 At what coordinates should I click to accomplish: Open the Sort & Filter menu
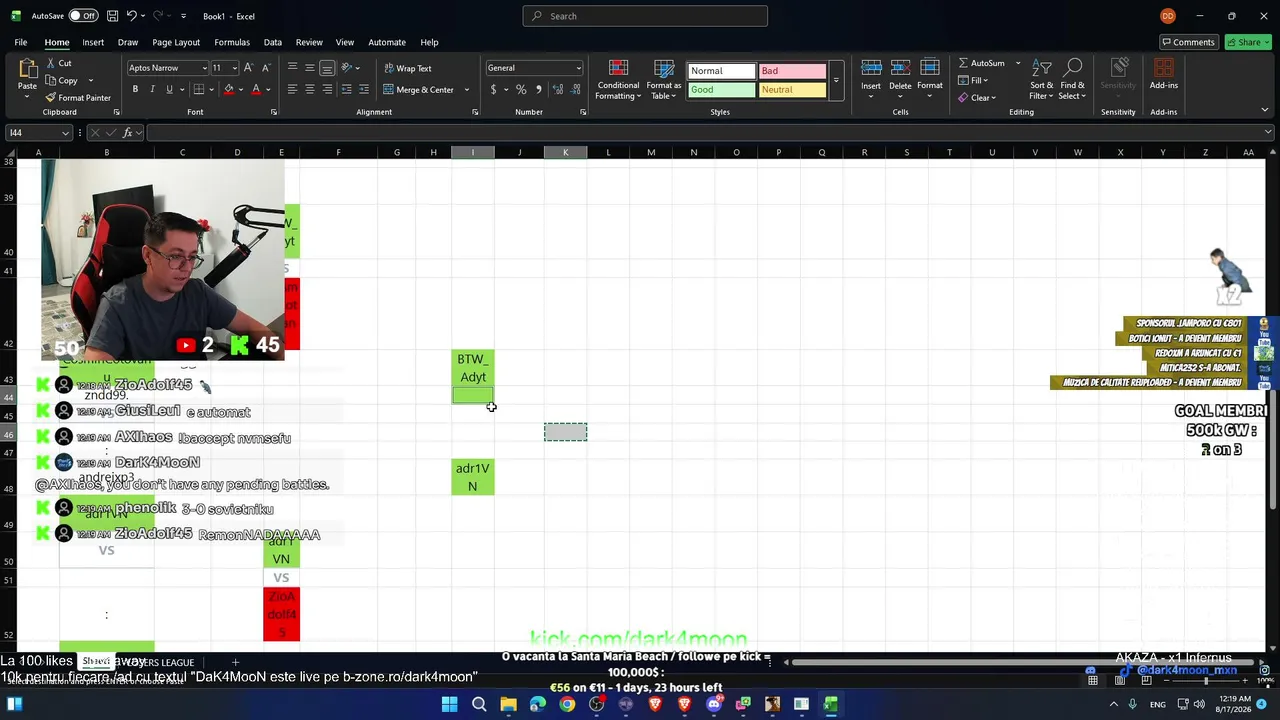pos(1041,79)
